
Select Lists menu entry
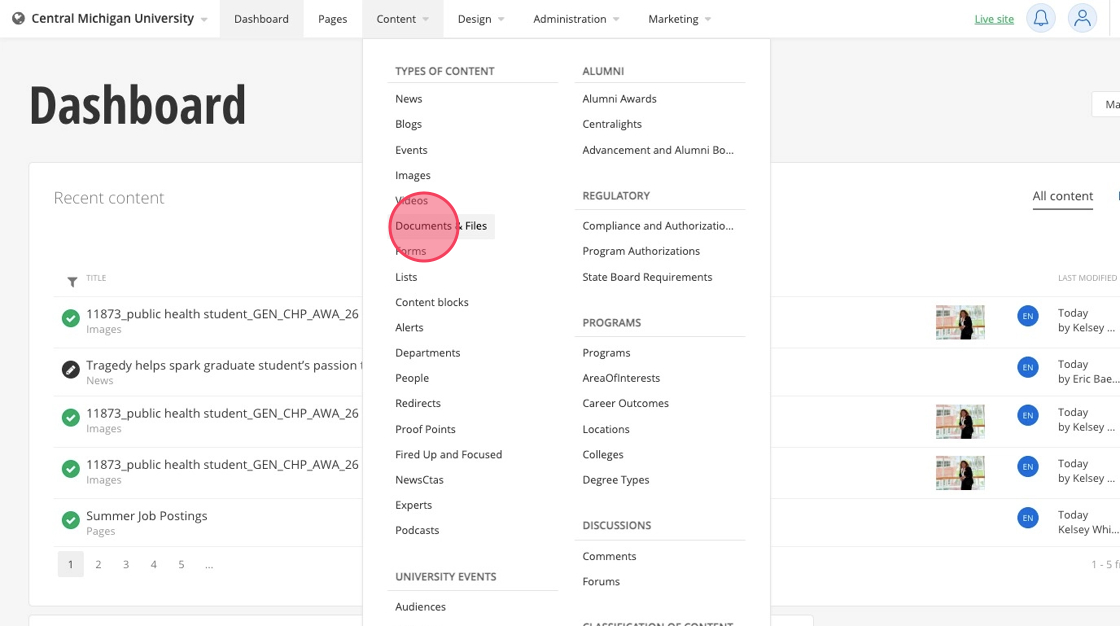406,277
